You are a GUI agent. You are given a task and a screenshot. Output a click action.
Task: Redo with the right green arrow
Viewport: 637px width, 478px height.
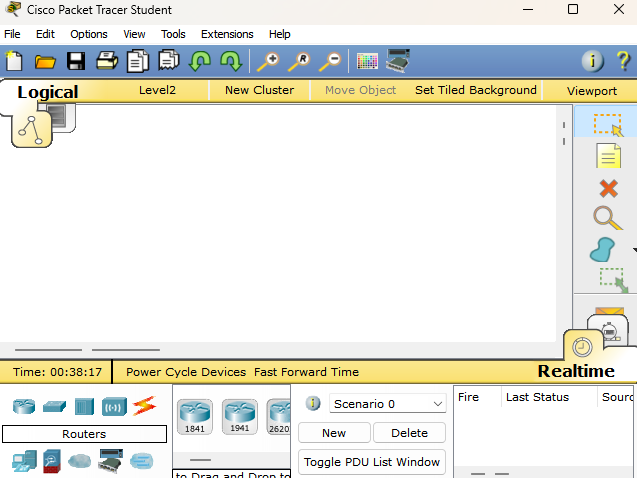point(231,61)
